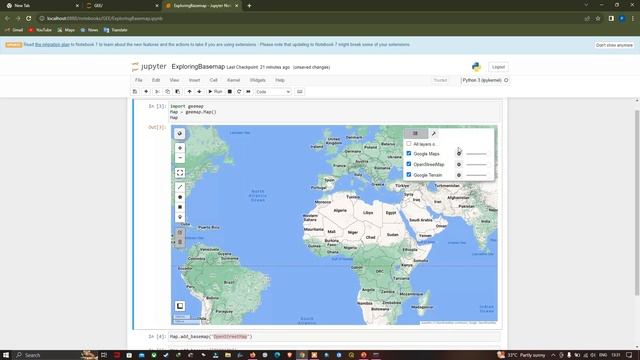640x360 pixels.
Task: Open the Insert menu
Action: click(194, 80)
